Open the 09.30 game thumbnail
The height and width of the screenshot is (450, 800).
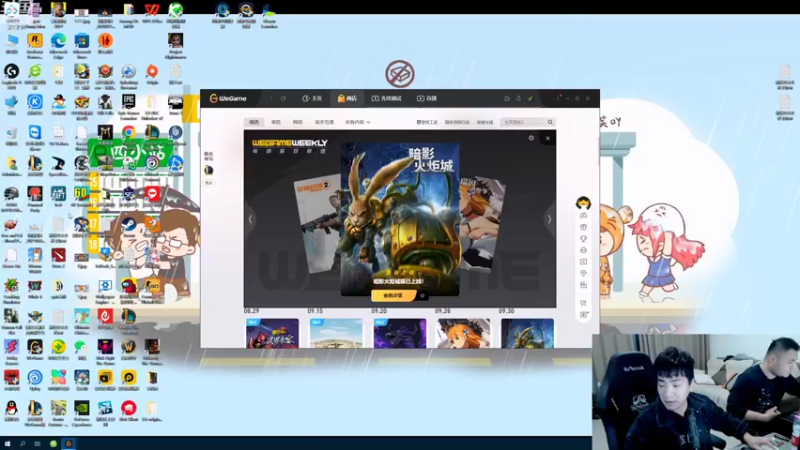[528, 333]
